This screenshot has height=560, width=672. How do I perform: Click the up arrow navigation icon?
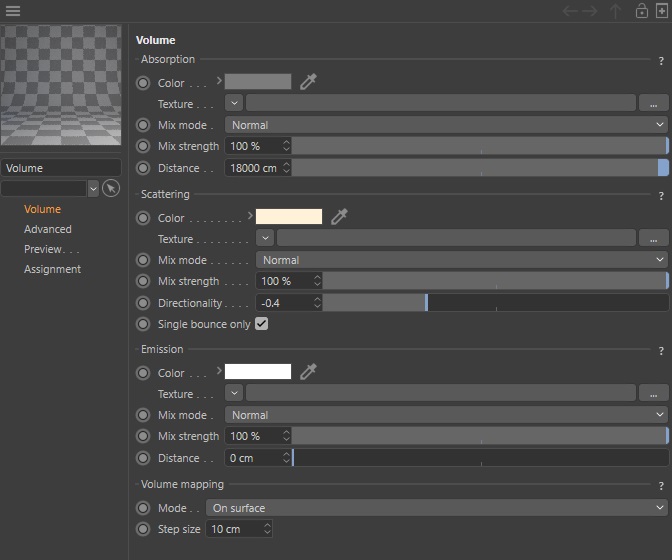coord(615,11)
